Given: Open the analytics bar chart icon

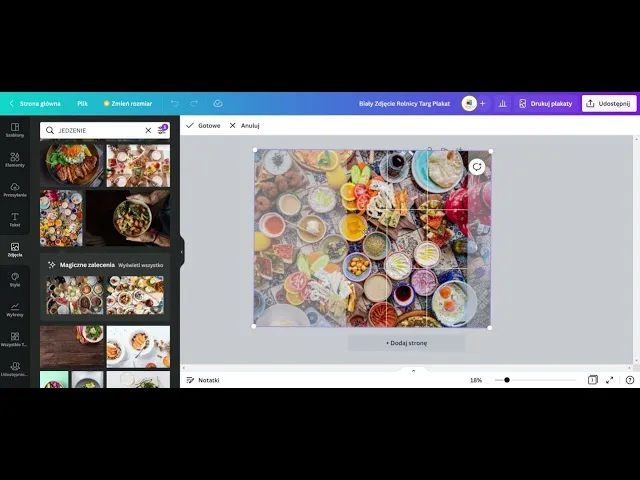Looking at the screenshot, I should (x=502, y=104).
